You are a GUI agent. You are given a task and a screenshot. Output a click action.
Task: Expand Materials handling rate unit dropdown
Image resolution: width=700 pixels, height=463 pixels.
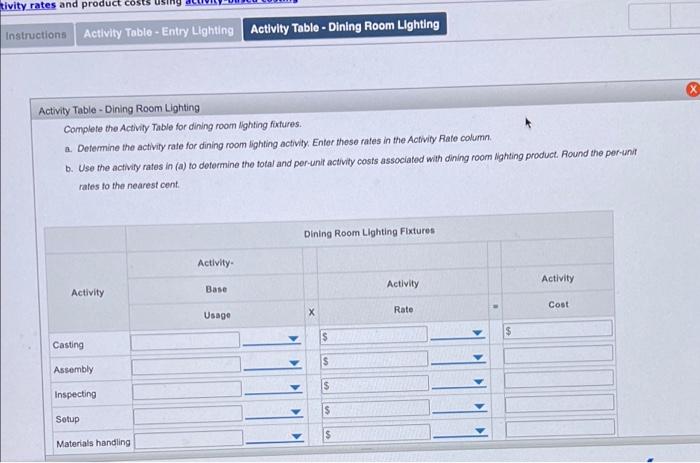[x=461, y=432]
